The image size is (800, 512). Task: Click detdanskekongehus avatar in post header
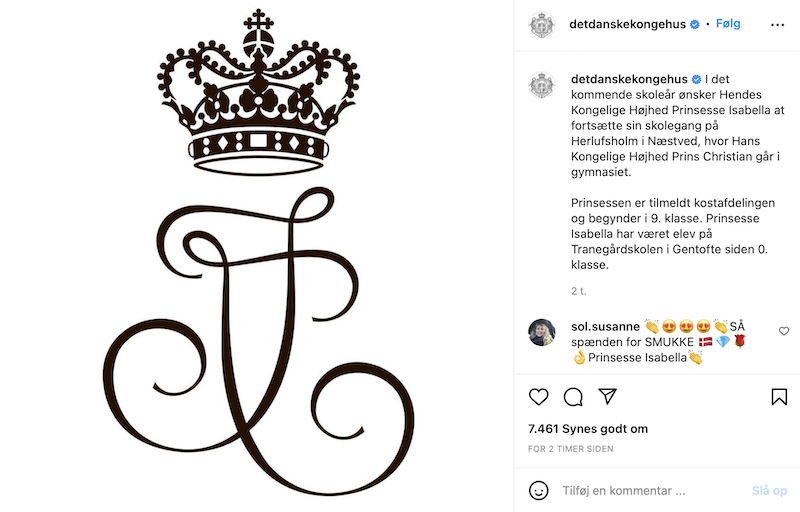pos(542,24)
